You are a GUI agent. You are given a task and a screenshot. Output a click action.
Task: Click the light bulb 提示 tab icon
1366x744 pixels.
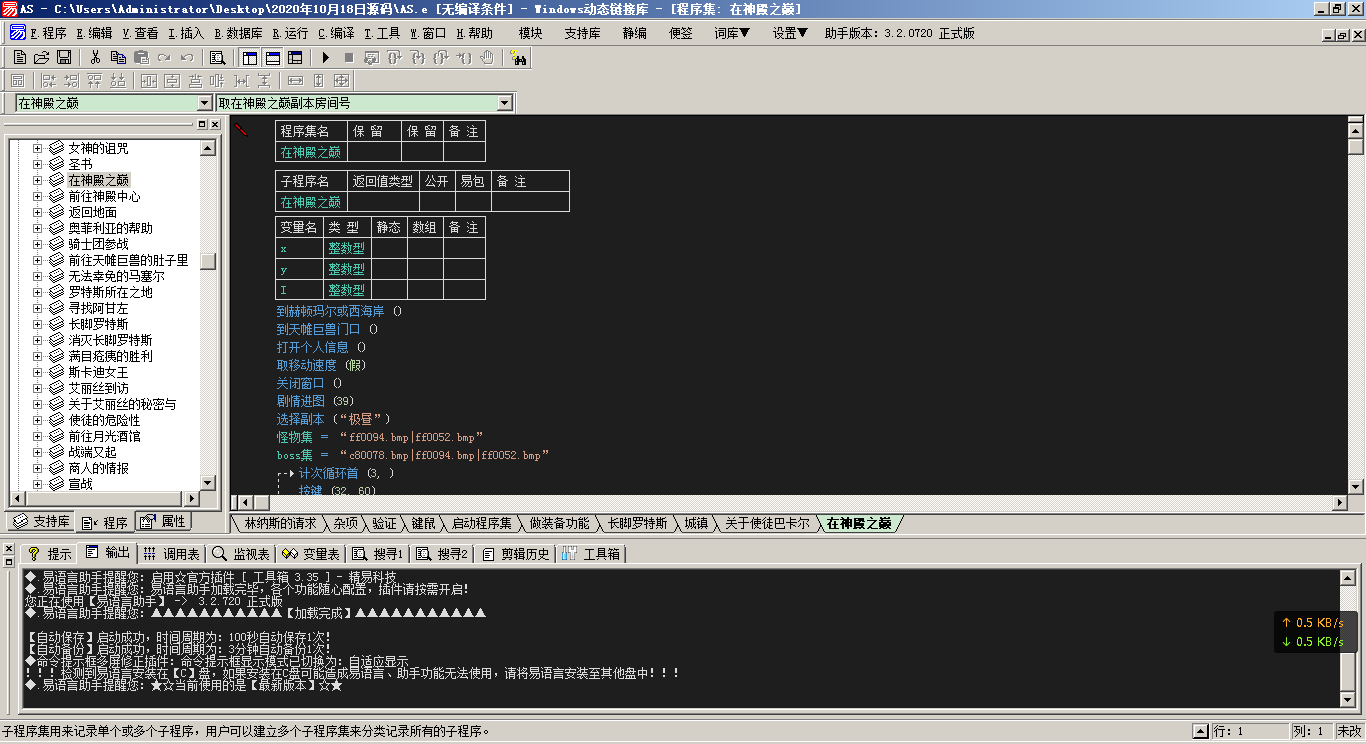[33, 554]
